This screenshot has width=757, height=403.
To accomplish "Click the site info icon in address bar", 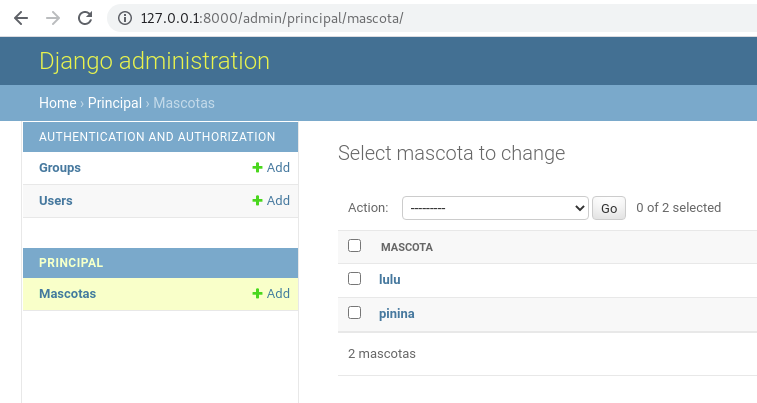I will 125,18.
